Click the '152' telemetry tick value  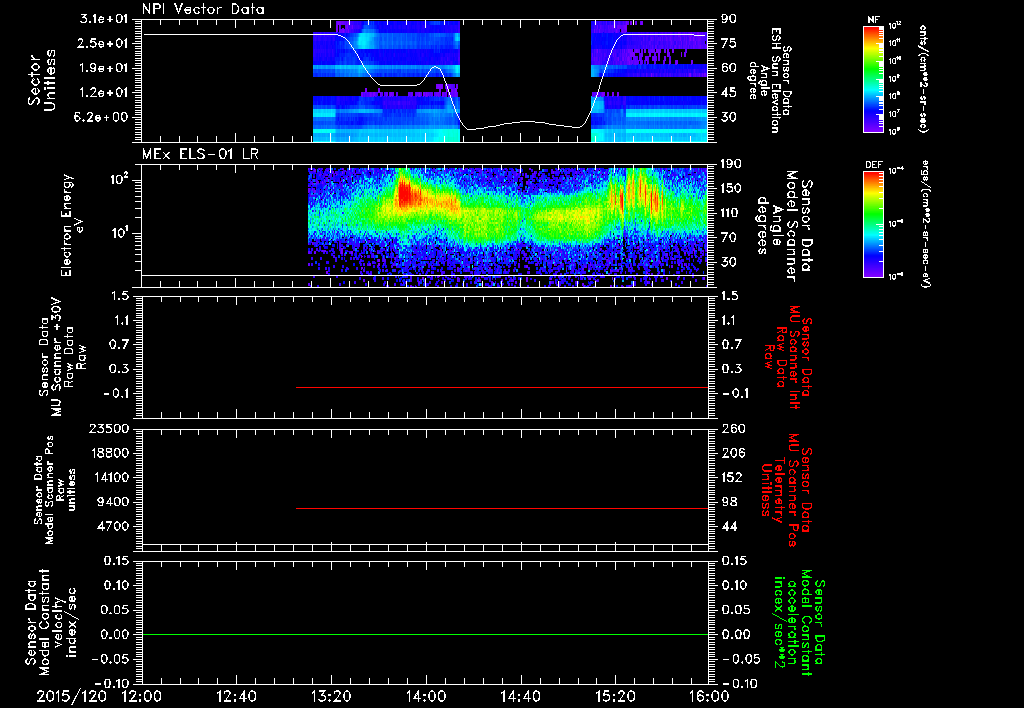[733, 477]
